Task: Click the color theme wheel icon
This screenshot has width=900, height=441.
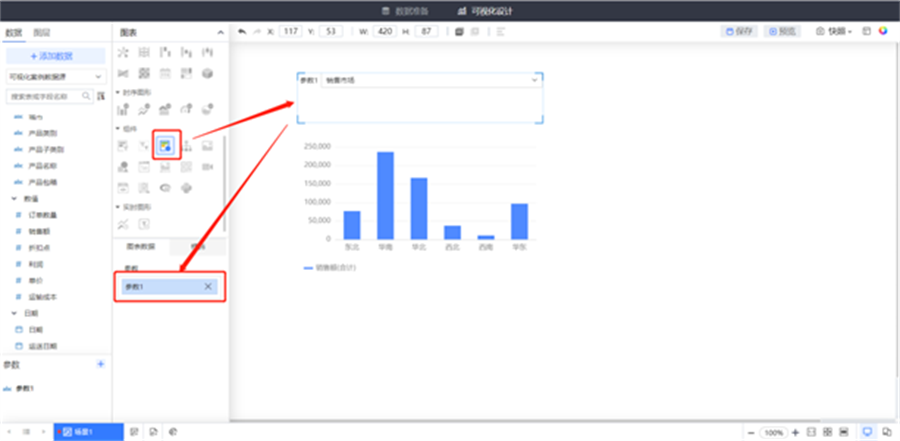Action: pos(883,31)
